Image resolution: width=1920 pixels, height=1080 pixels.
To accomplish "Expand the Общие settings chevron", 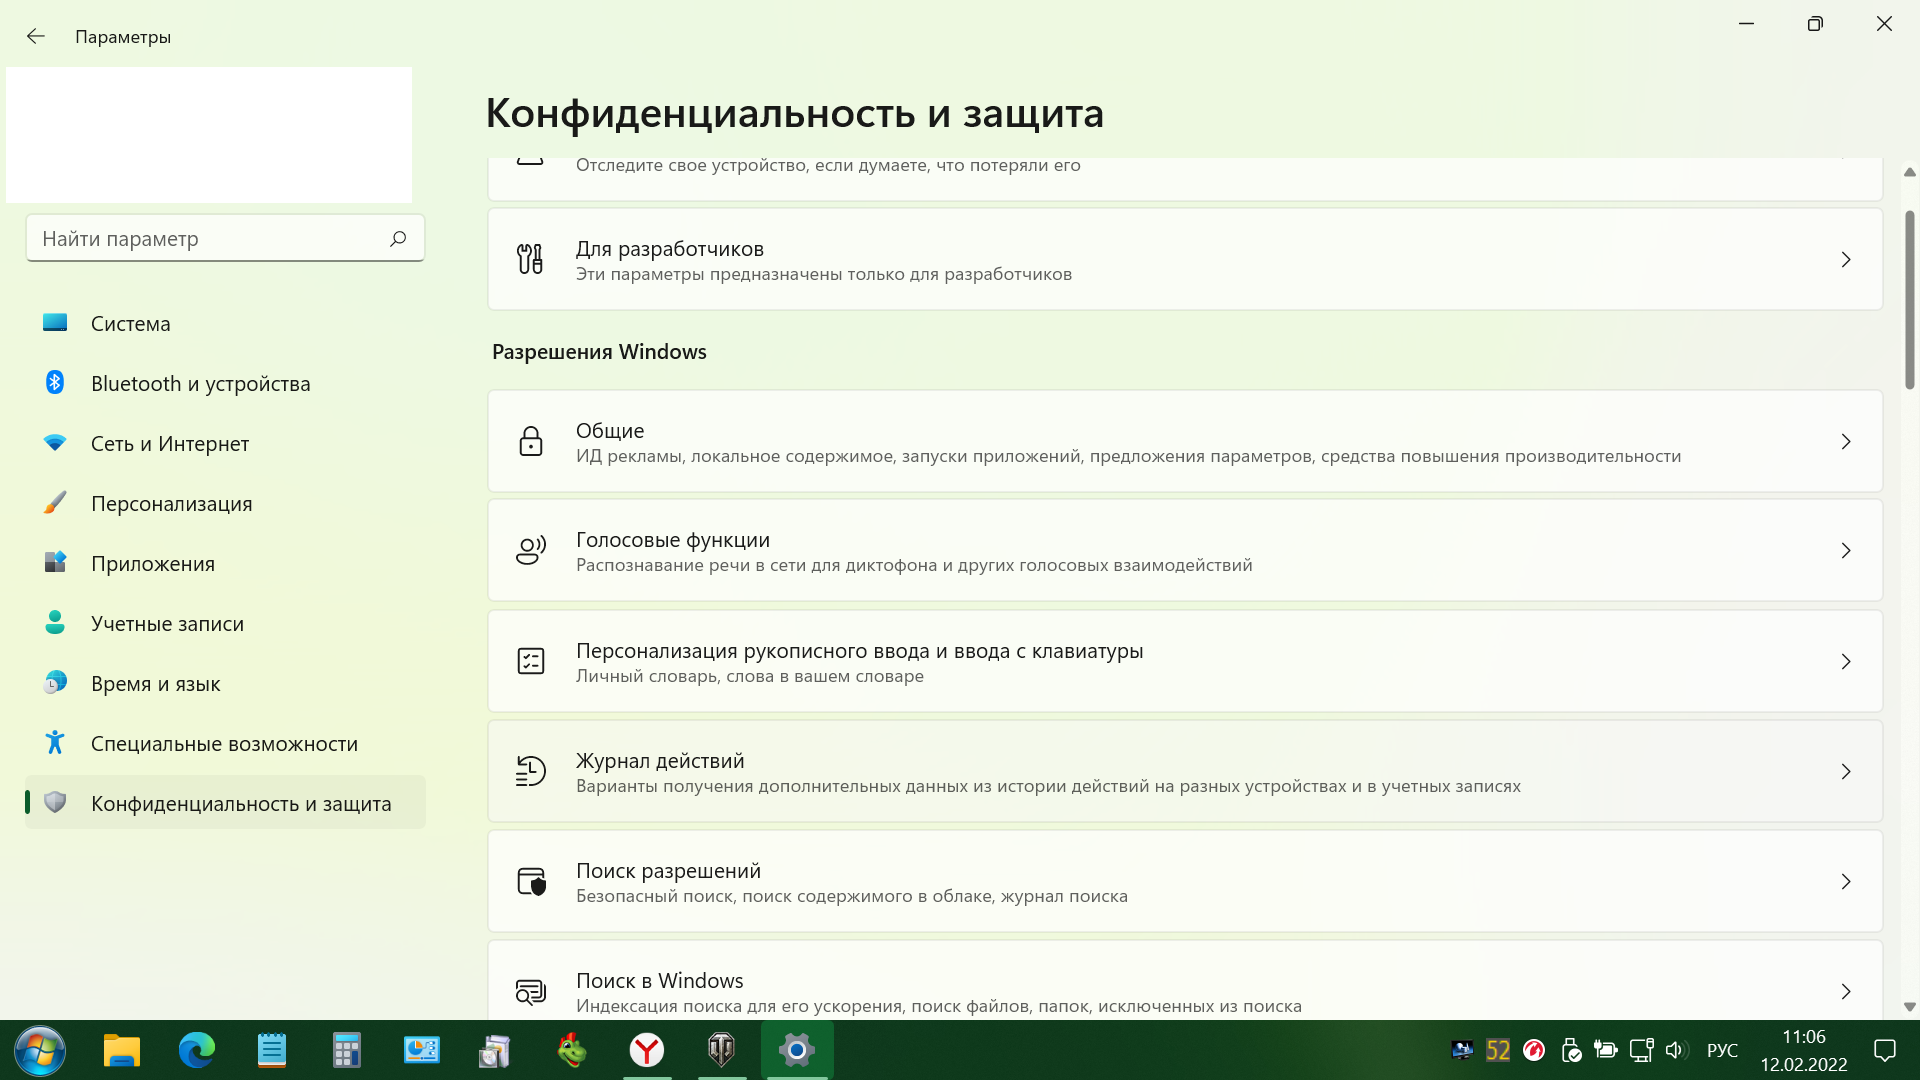I will coord(1845,441).
